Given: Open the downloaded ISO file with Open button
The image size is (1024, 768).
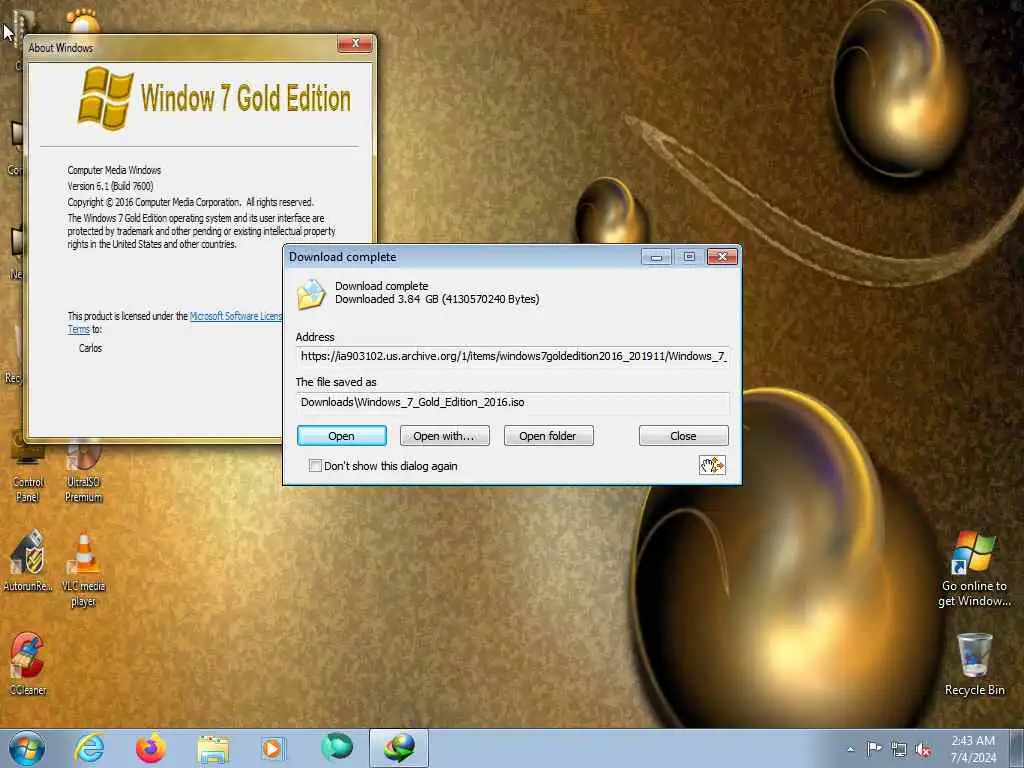Looking at the screenshot, I should pyautogui.click(x=342, y=436).
